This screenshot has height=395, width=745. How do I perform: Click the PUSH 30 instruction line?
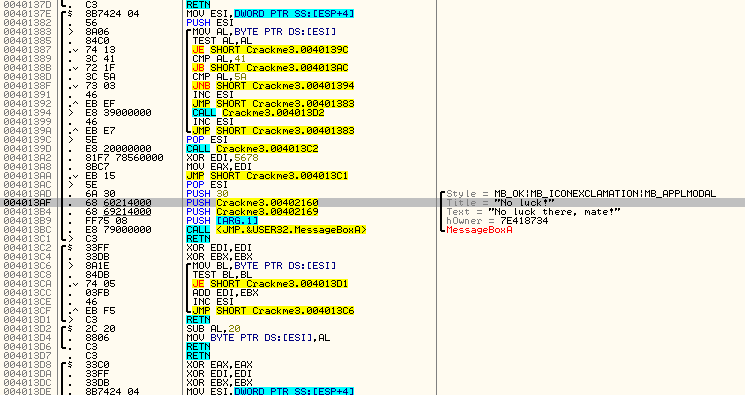[x=207, y=193]
